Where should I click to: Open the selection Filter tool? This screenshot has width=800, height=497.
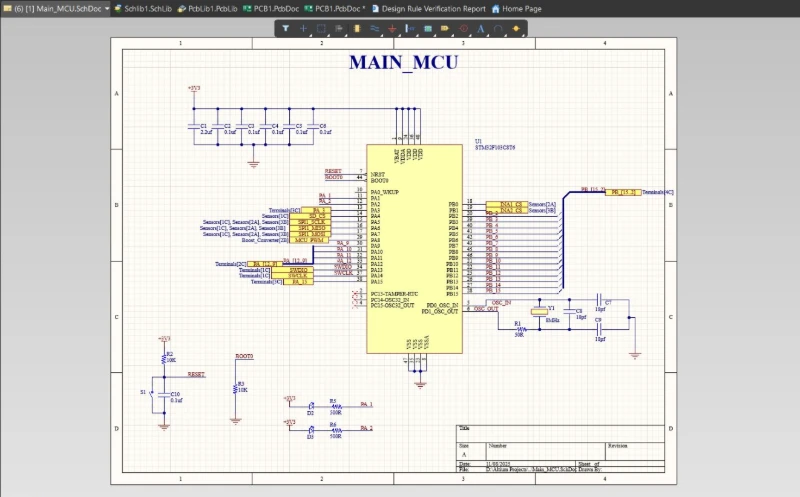pos(285,28)
